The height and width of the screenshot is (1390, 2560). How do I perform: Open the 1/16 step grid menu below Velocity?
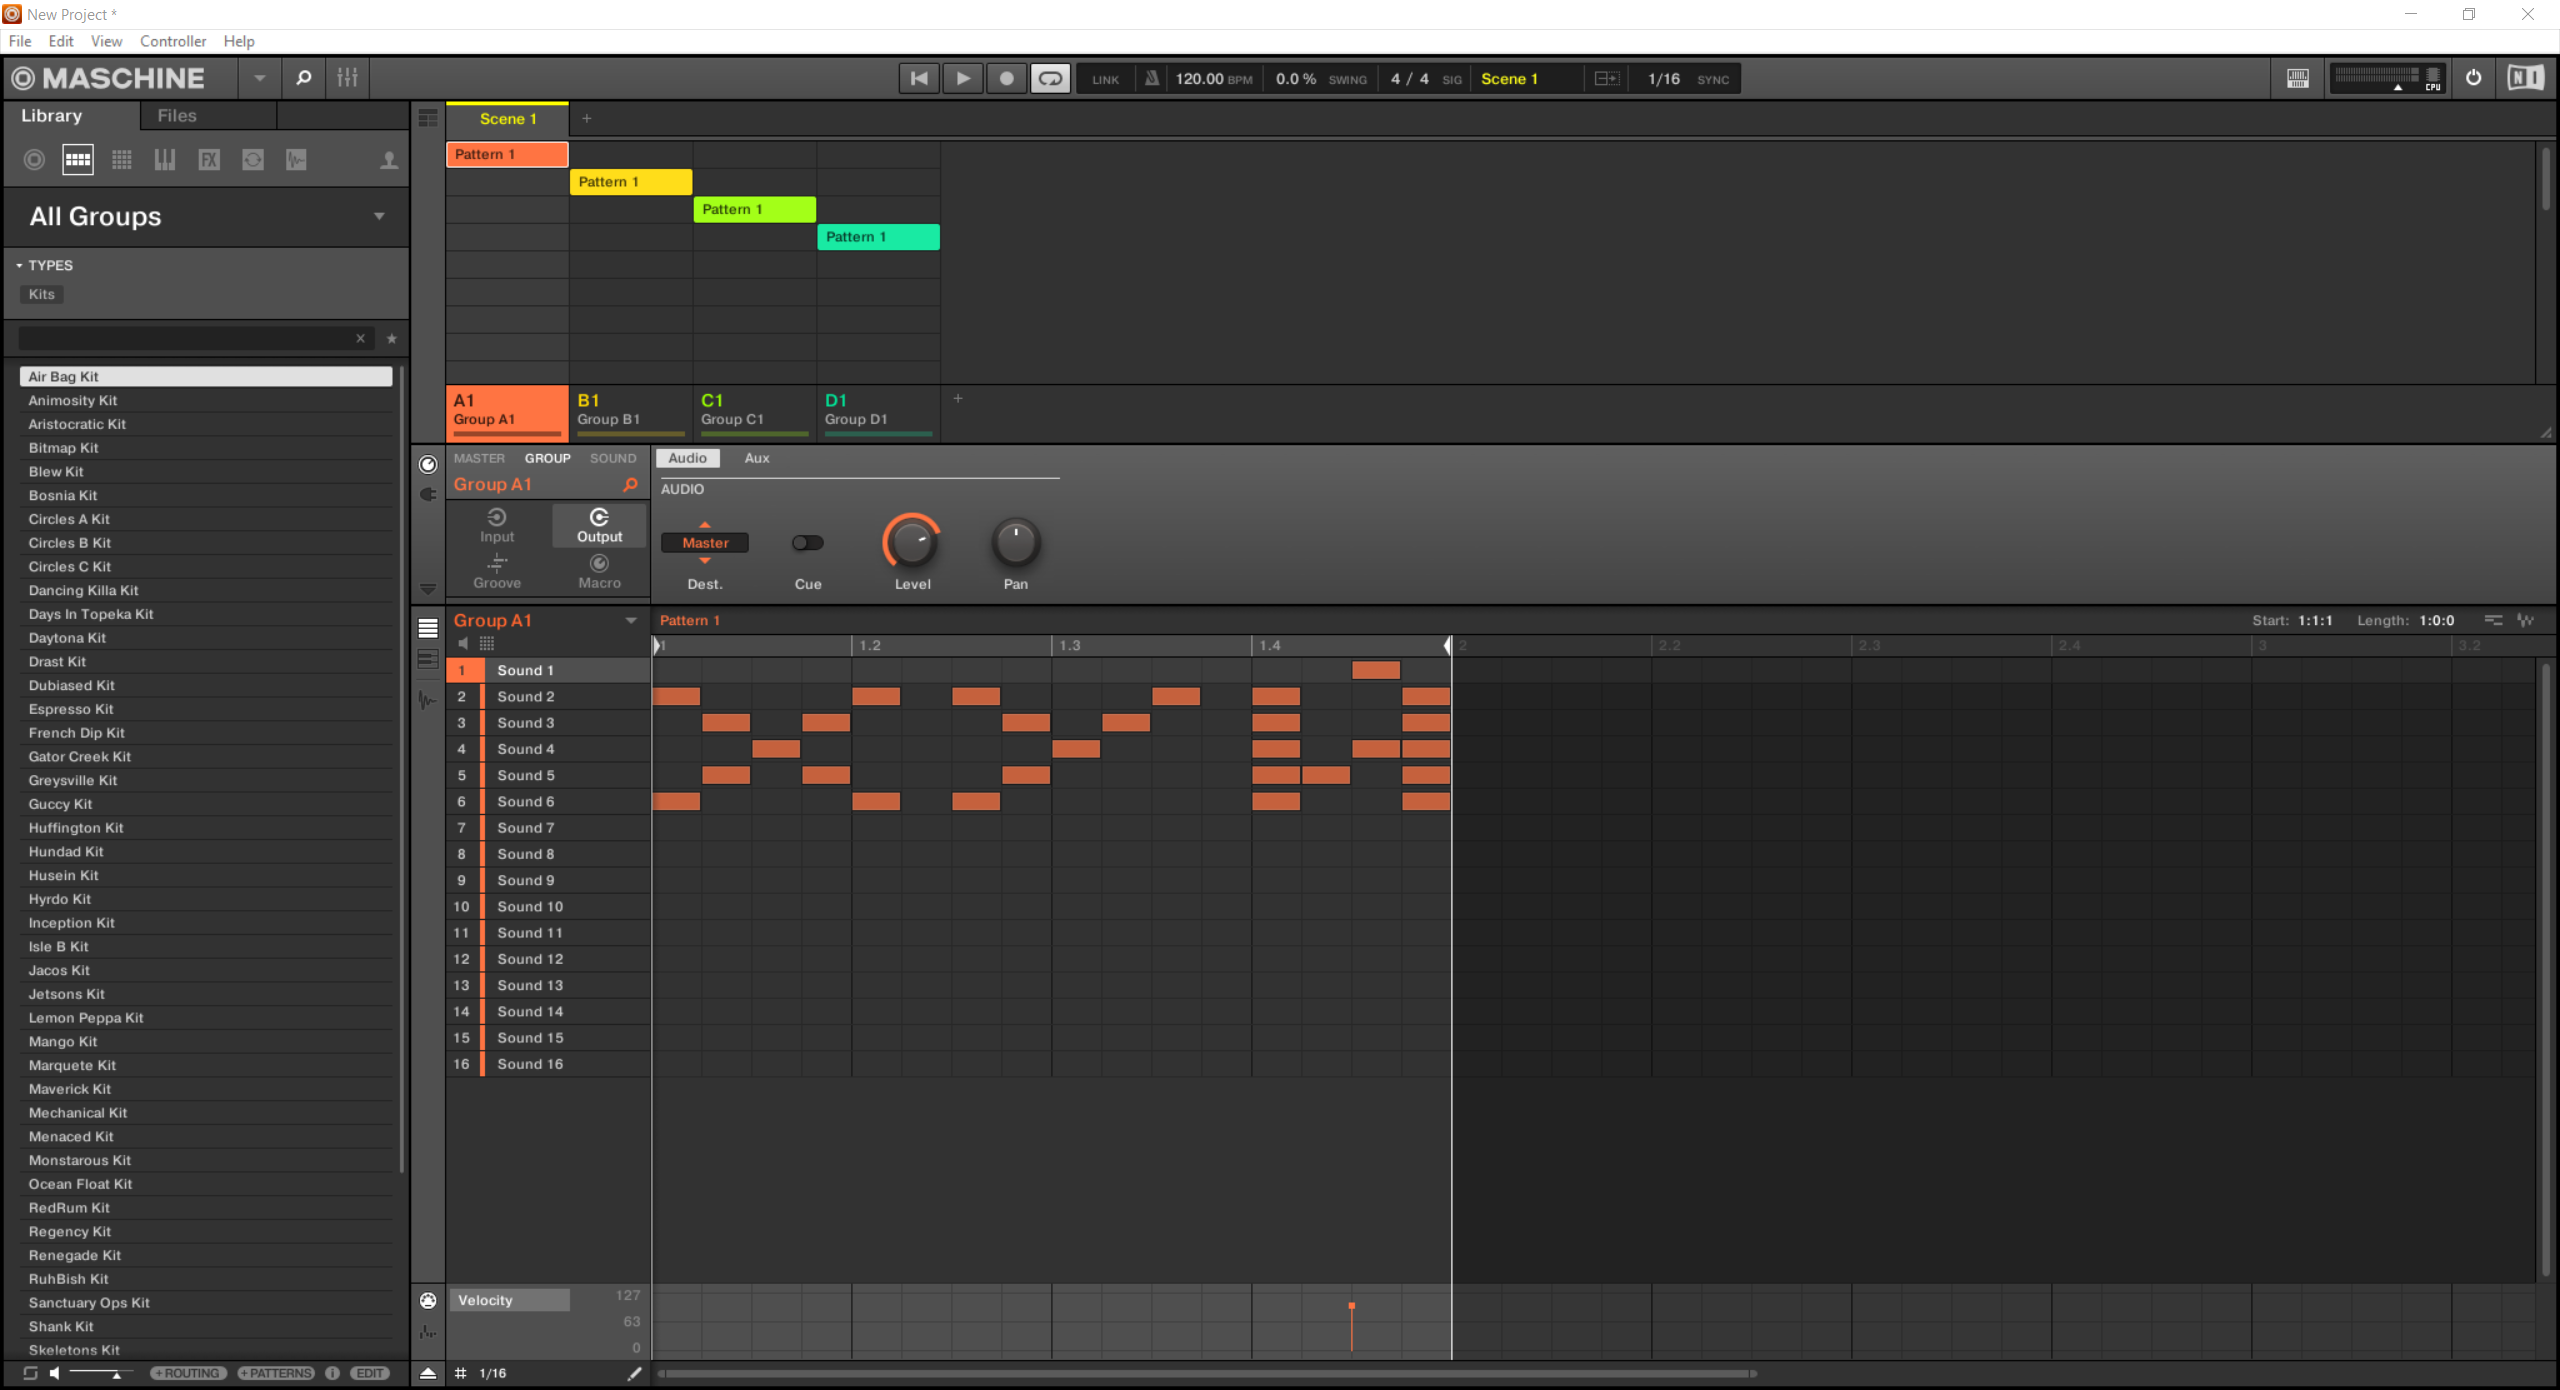pos(492,1374)
